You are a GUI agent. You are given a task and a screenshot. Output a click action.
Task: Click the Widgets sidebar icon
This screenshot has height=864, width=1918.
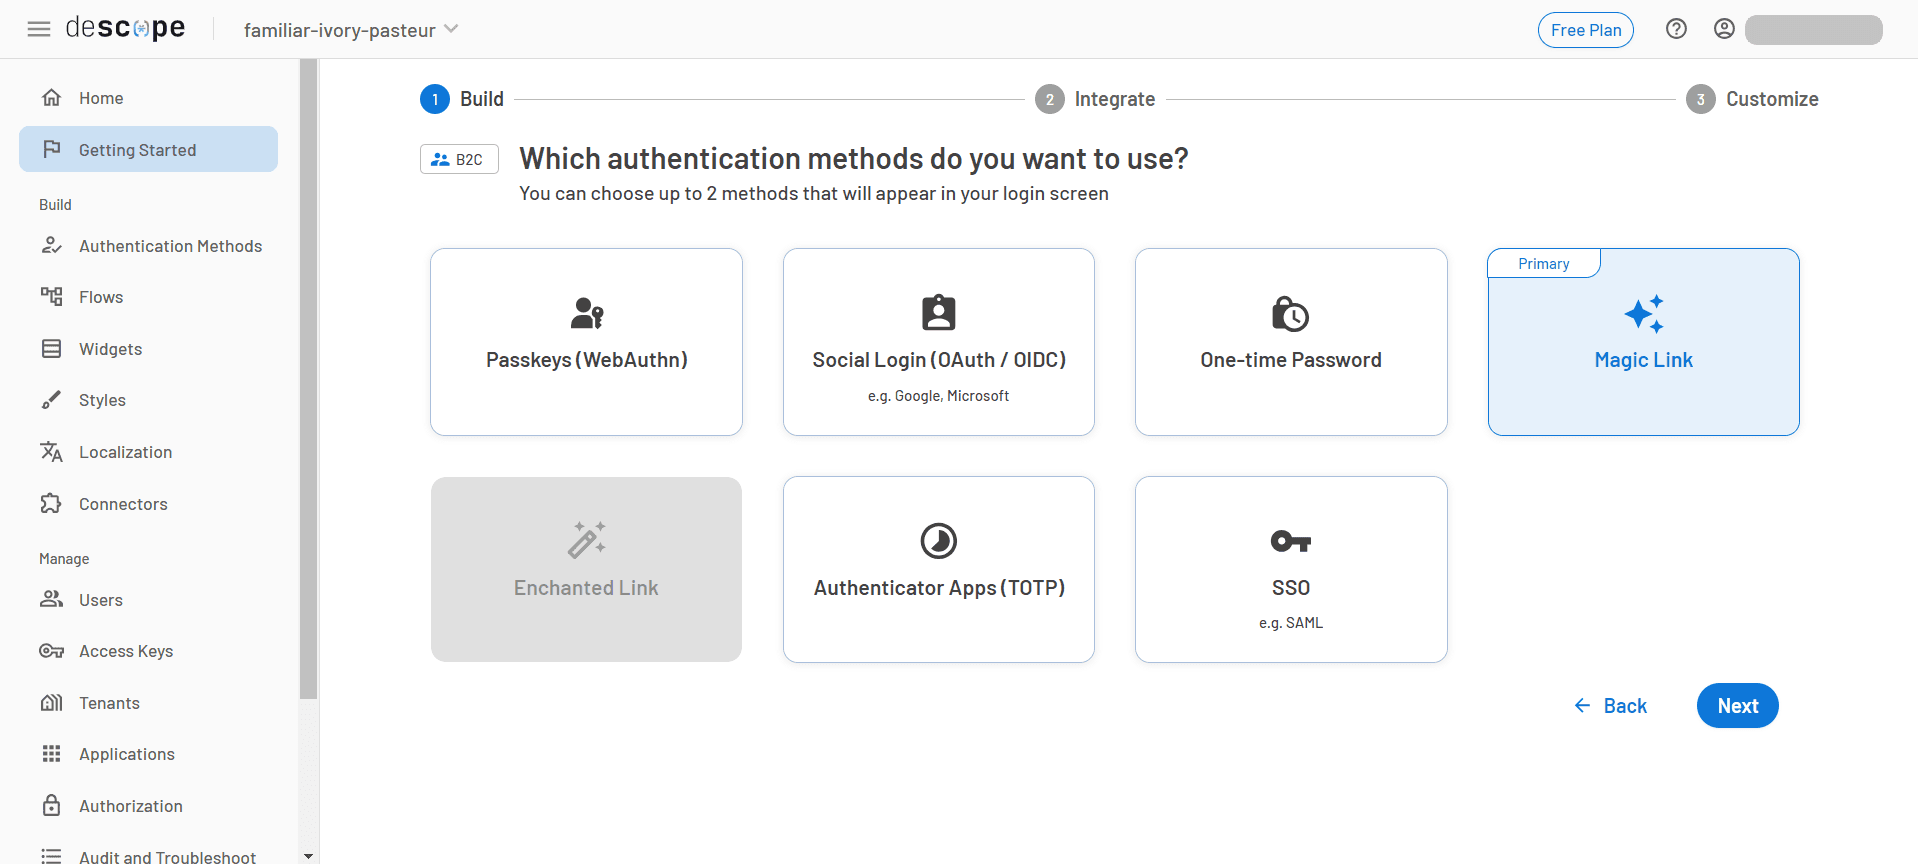pyautogui.click(x=52, y=349)
